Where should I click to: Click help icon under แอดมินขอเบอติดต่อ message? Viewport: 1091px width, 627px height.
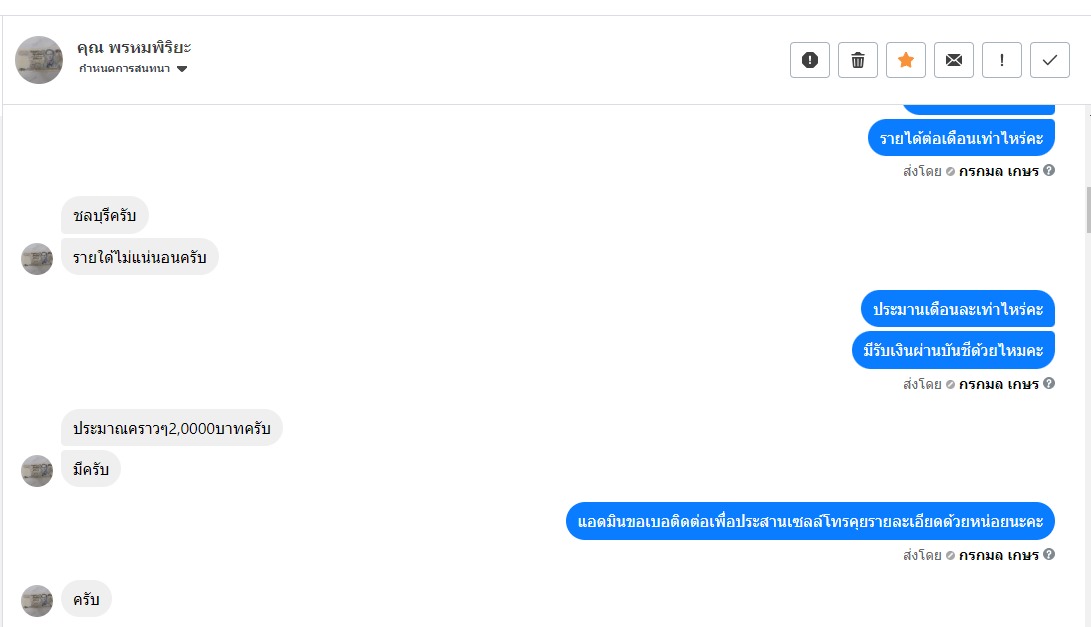point(1049,555)
